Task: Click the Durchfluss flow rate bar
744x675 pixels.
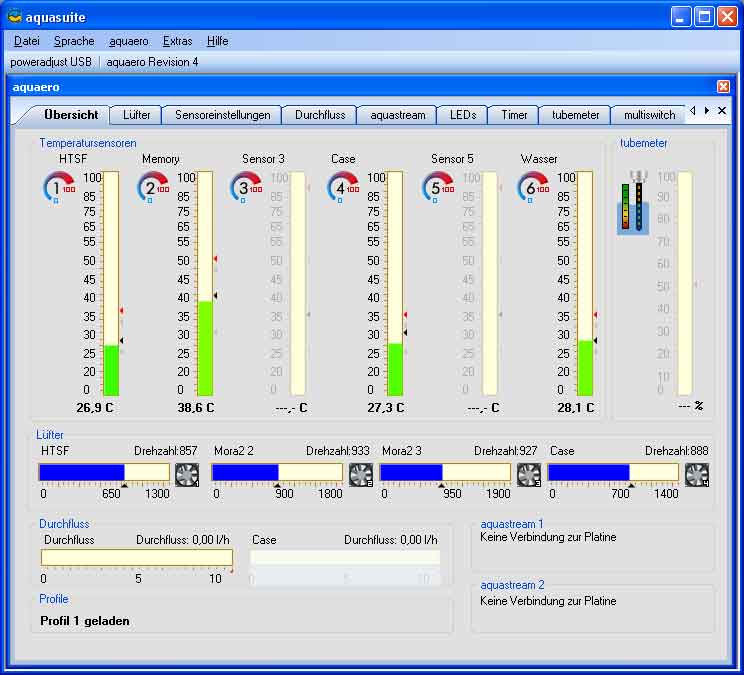Action: [x=137, y=557]
